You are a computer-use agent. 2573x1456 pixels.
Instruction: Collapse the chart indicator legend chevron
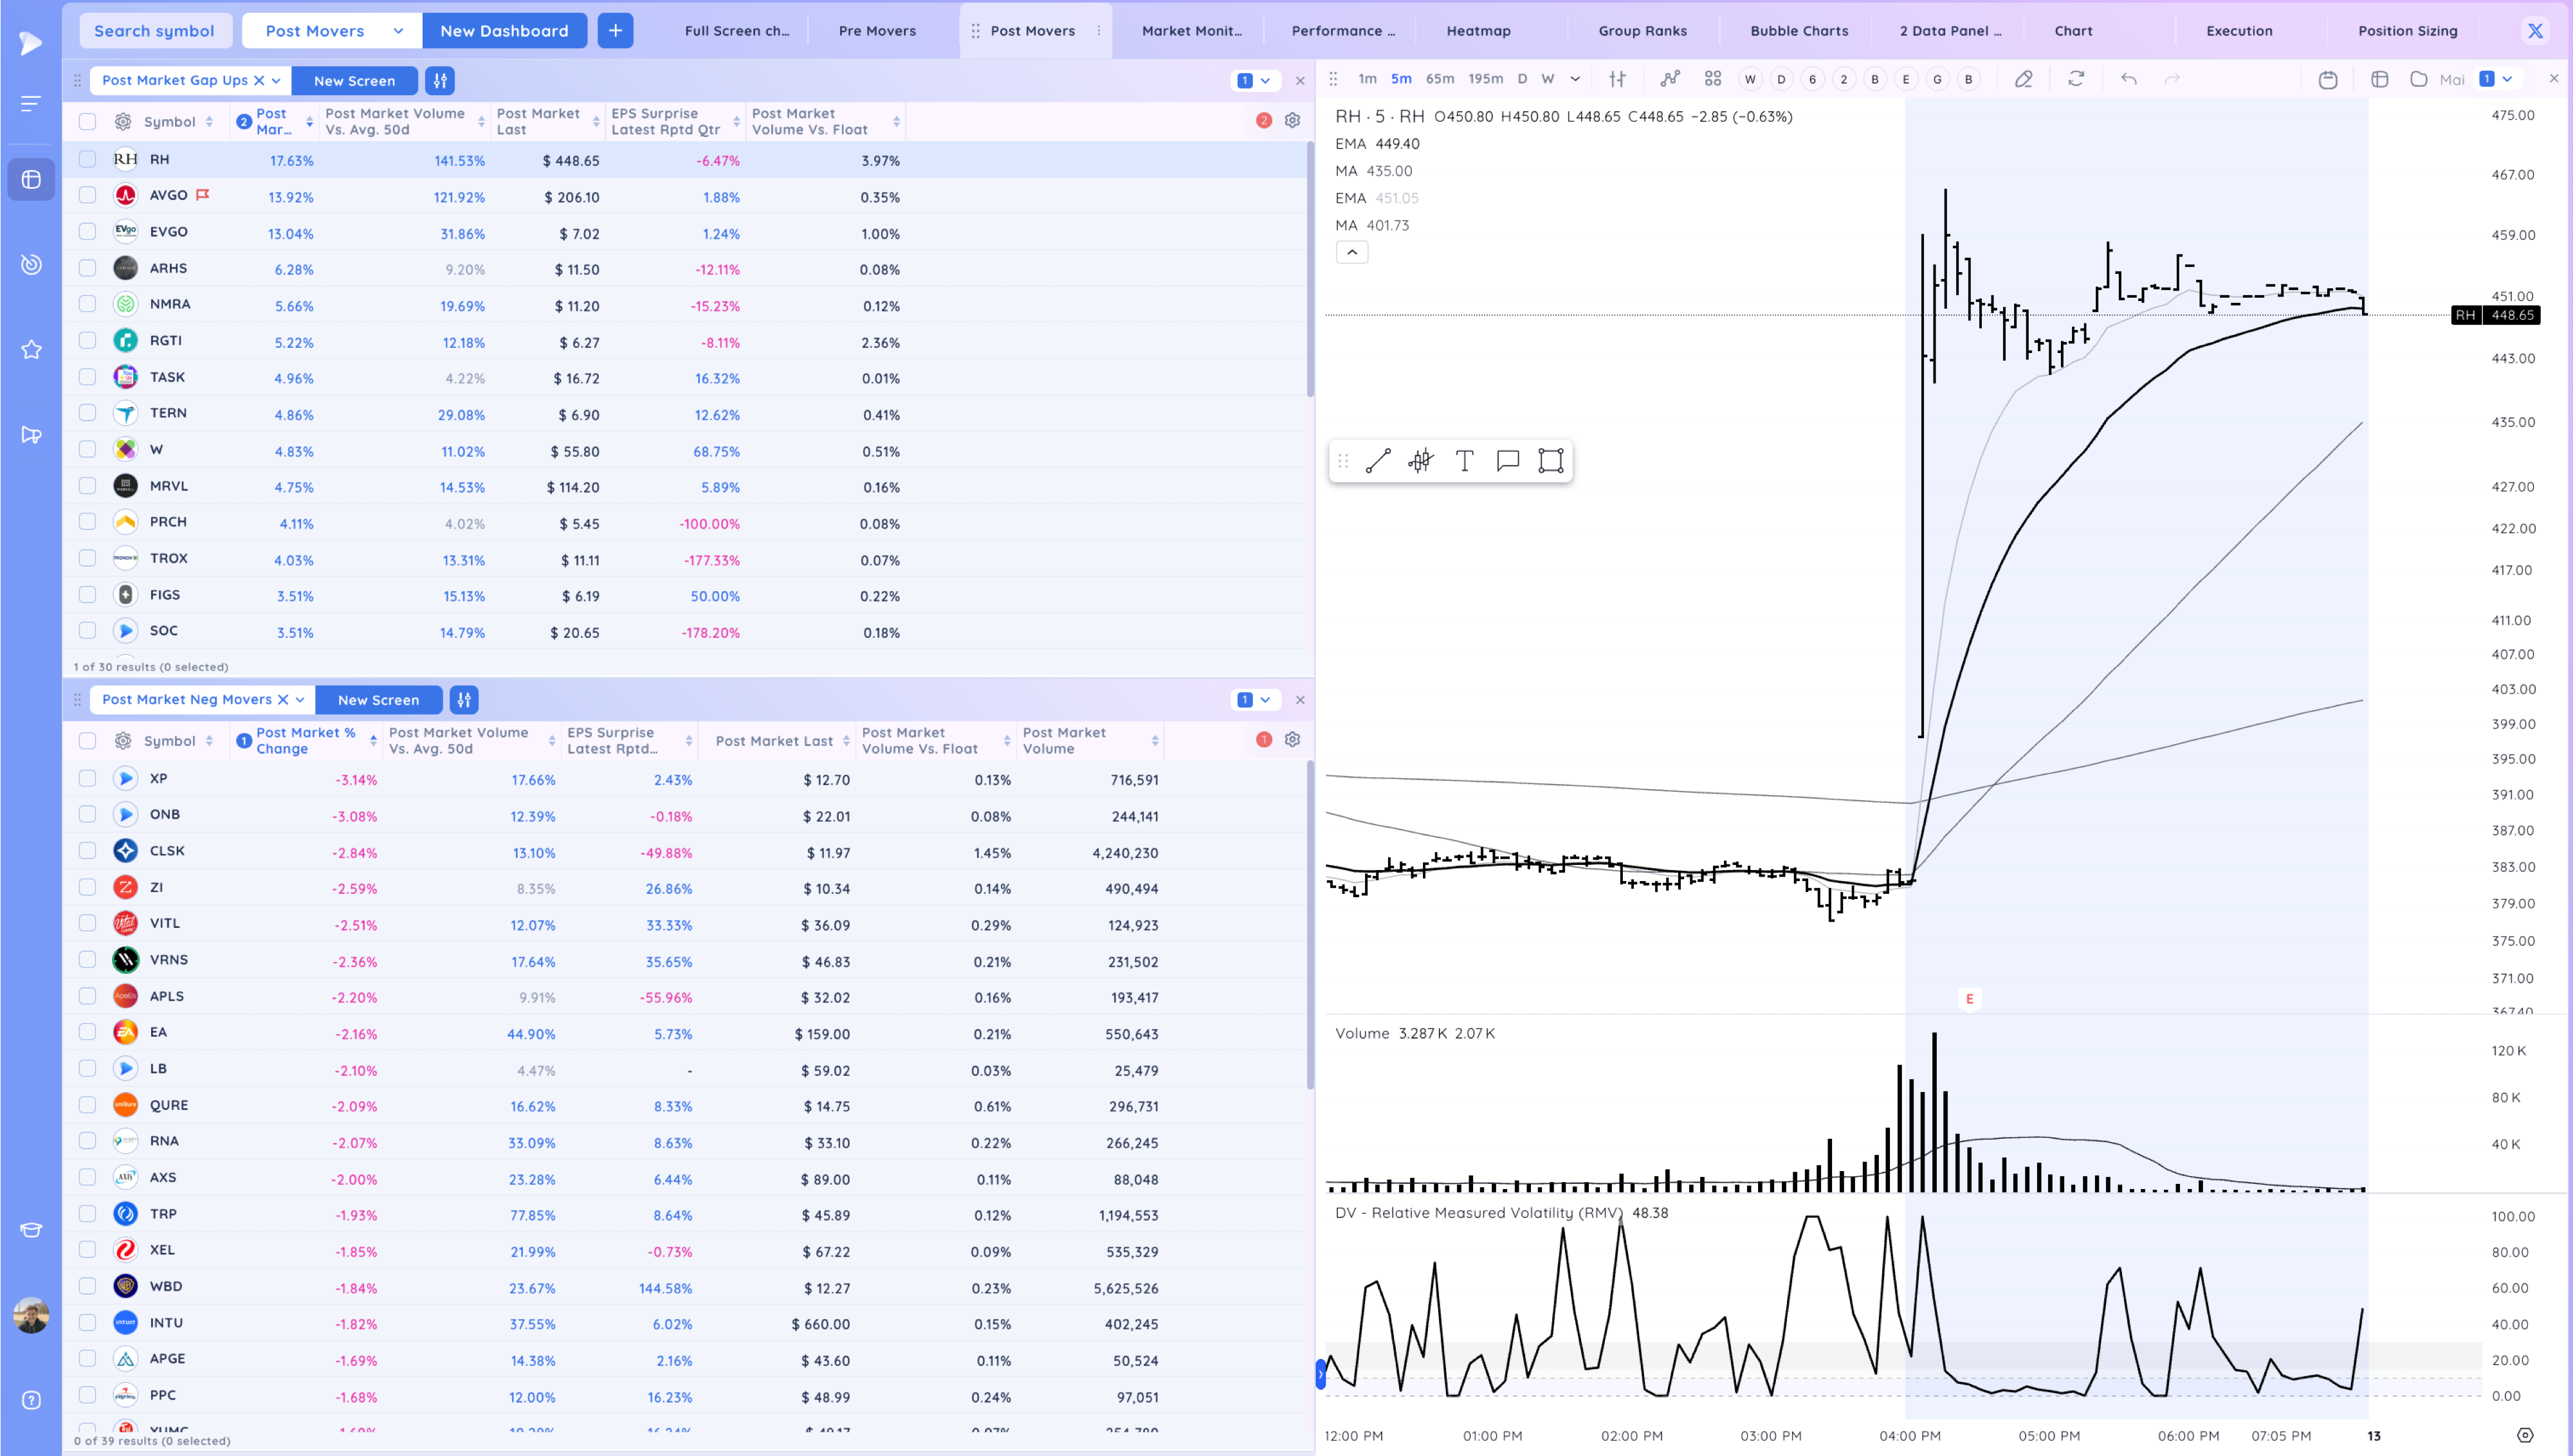coord(1352,252)
